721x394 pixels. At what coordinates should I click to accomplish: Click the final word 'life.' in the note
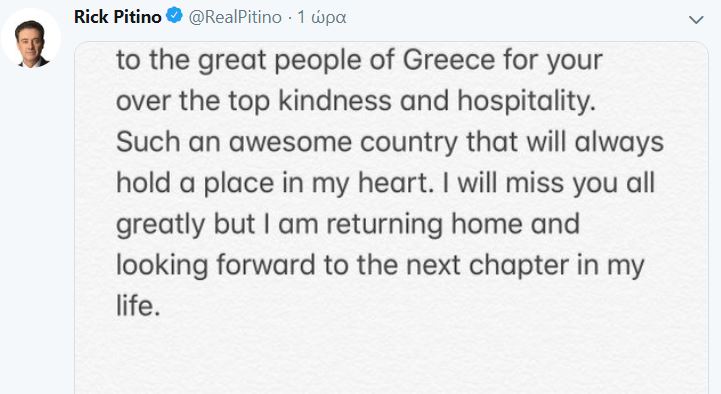(138, 305)
